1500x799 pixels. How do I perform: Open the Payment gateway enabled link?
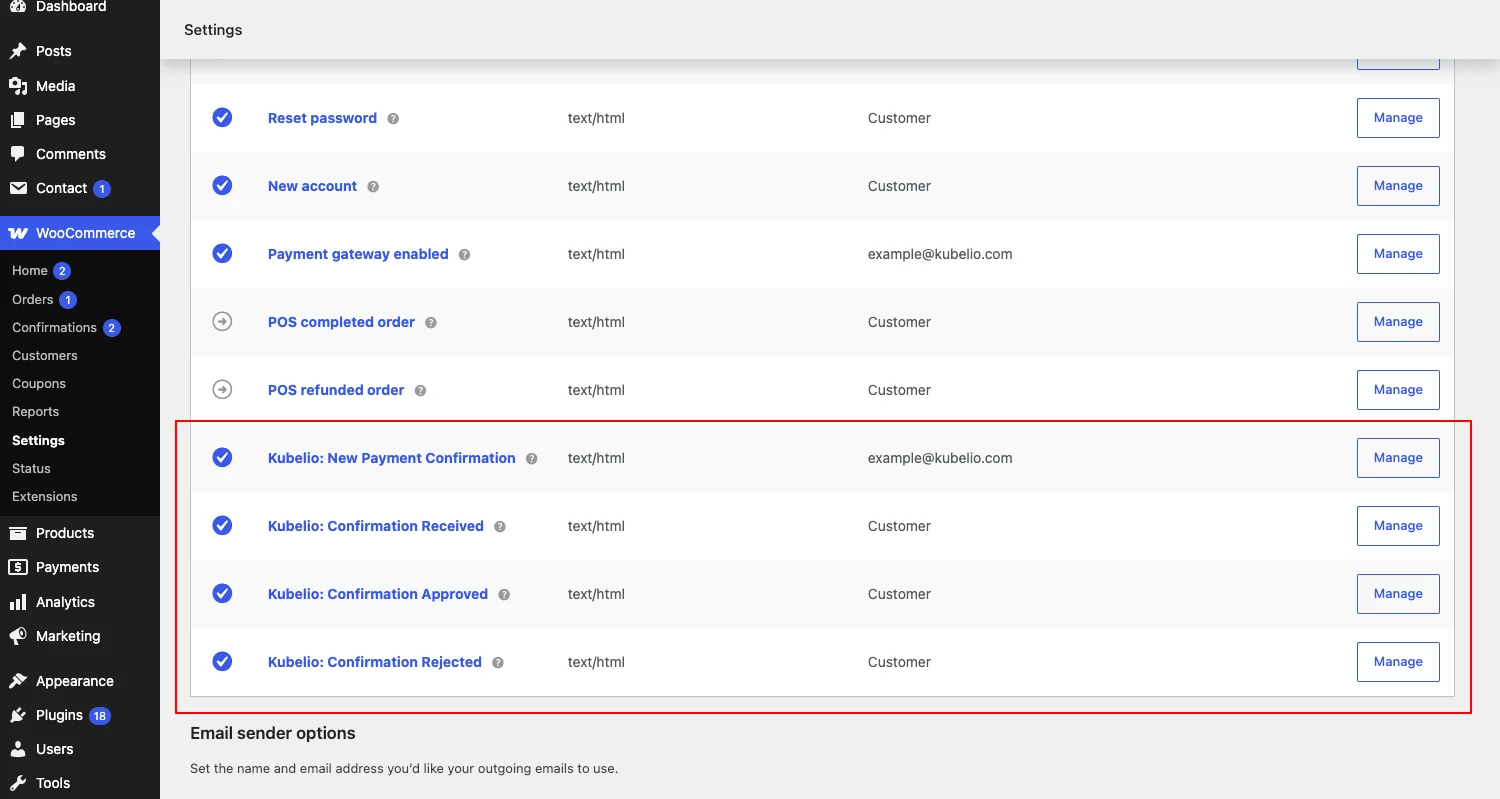(358, 254)
